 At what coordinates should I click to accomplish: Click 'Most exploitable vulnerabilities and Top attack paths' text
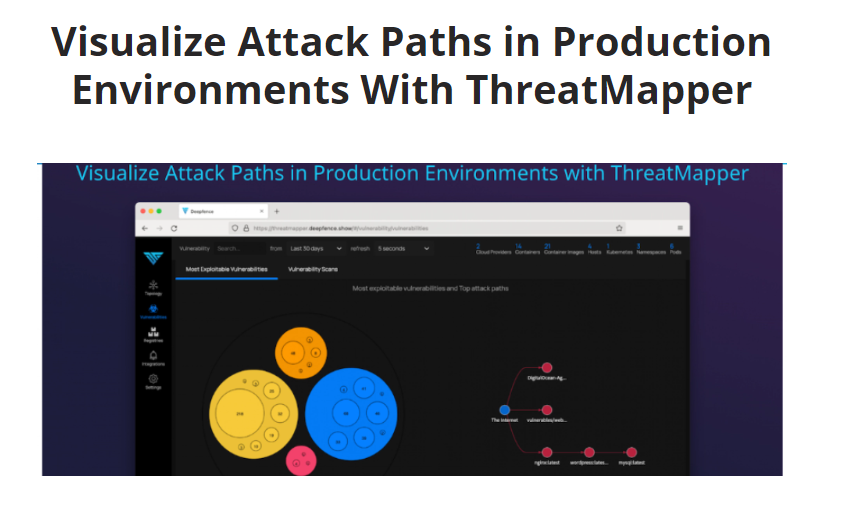[430, 289]
